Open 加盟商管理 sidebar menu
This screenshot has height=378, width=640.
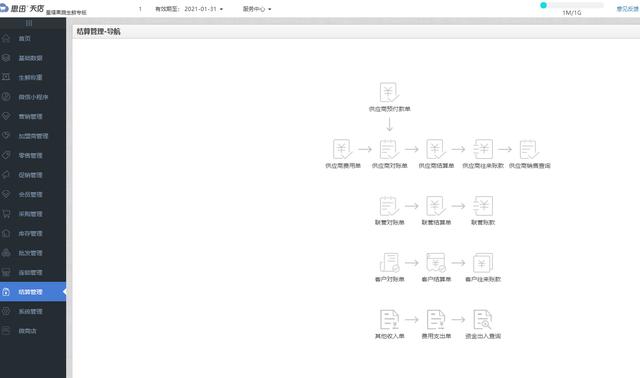tap(33, 136)
